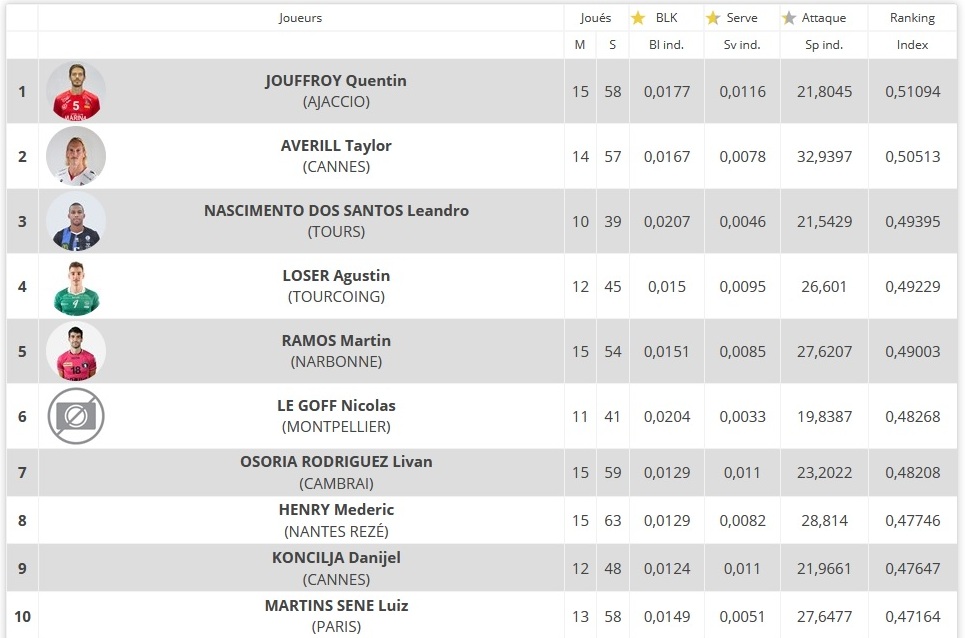Sort by the Ranking column header
Viewport: 965px width, 638px height.
coord(912,18)
